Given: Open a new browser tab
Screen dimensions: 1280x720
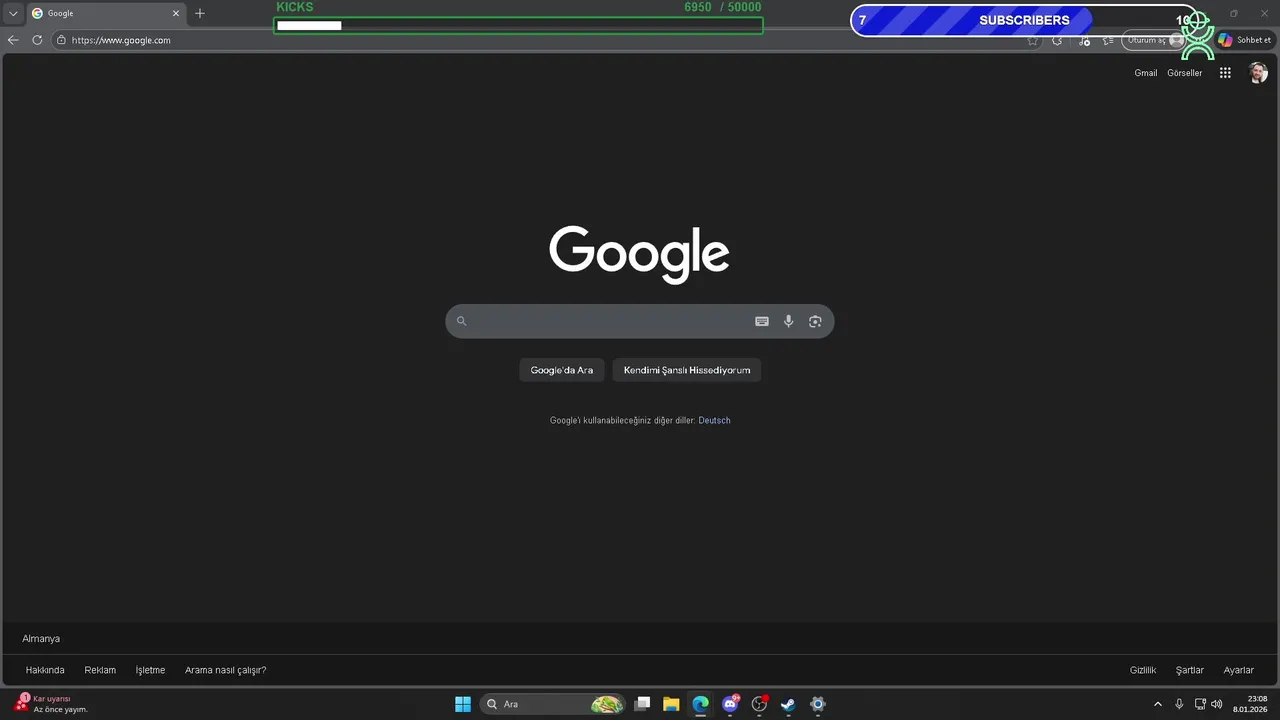Looking at the screenshot, I should coord(200,13).
